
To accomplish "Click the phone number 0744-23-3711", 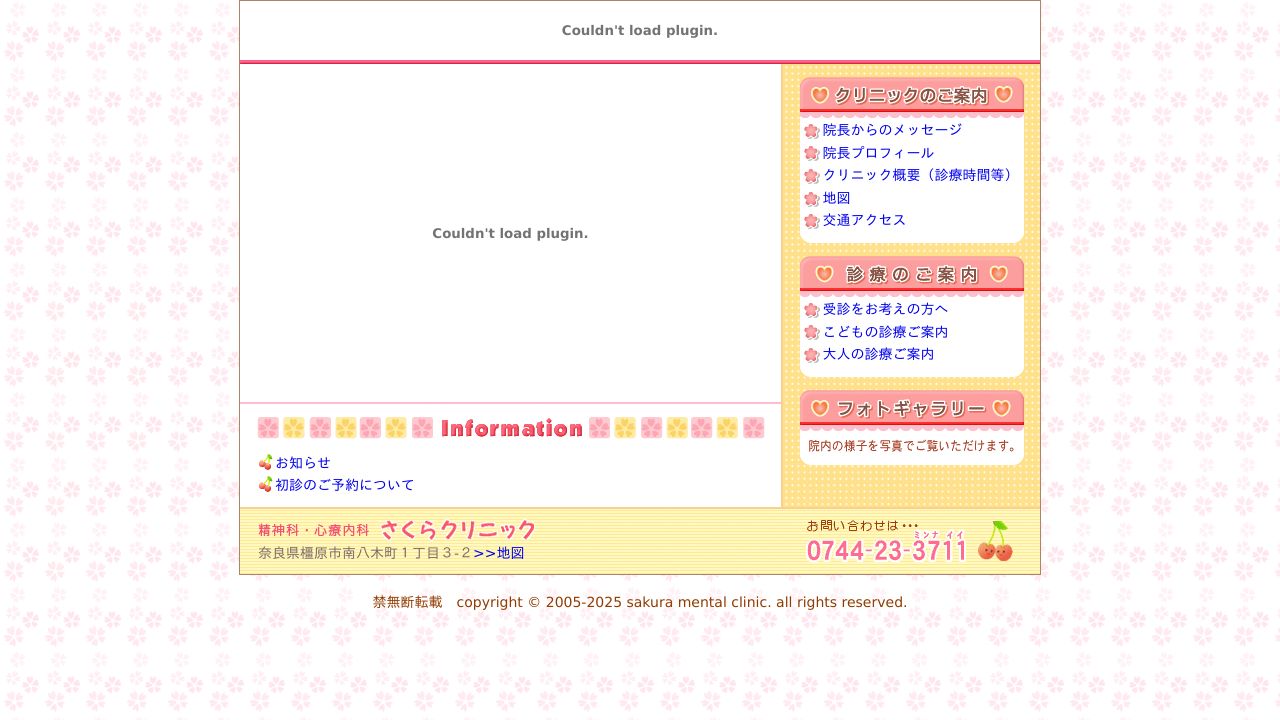I will pos(886,551).
